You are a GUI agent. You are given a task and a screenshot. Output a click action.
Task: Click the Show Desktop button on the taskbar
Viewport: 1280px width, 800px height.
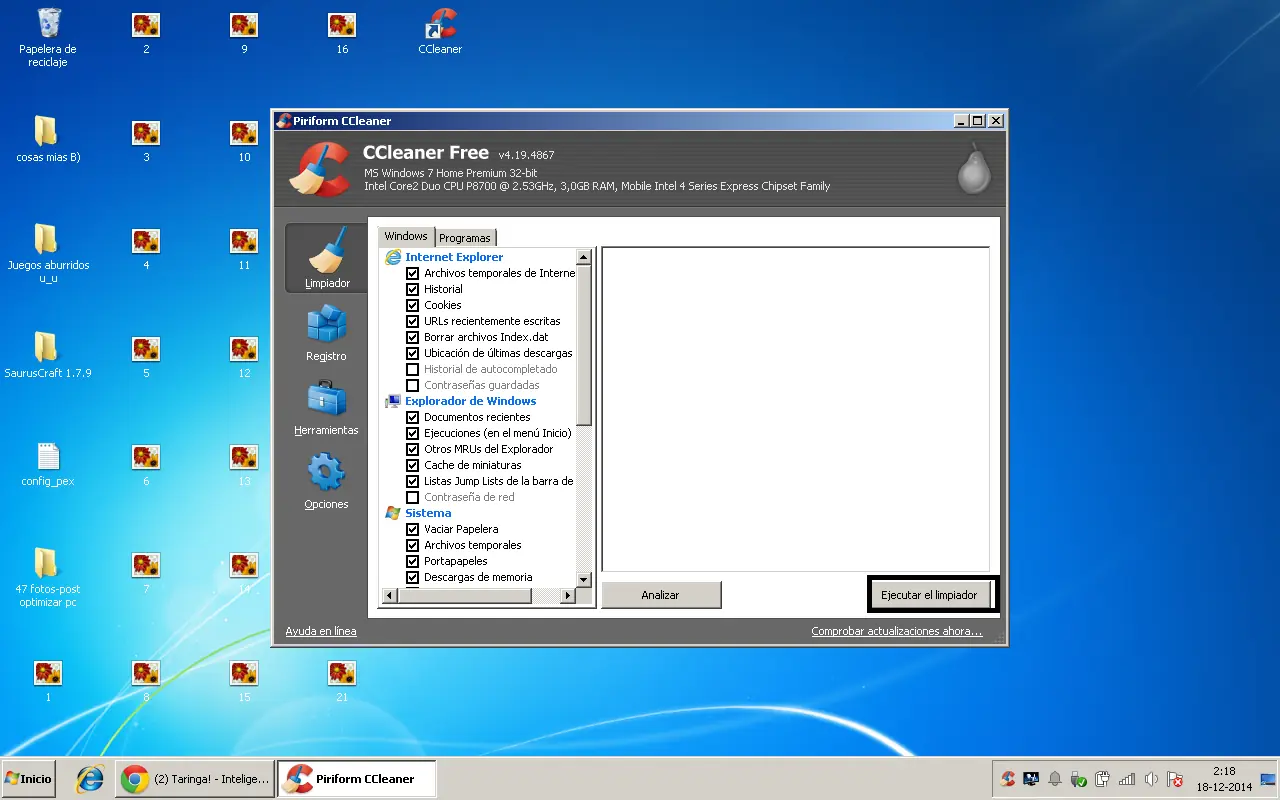pyautogui.click(x=1269, y=779)
